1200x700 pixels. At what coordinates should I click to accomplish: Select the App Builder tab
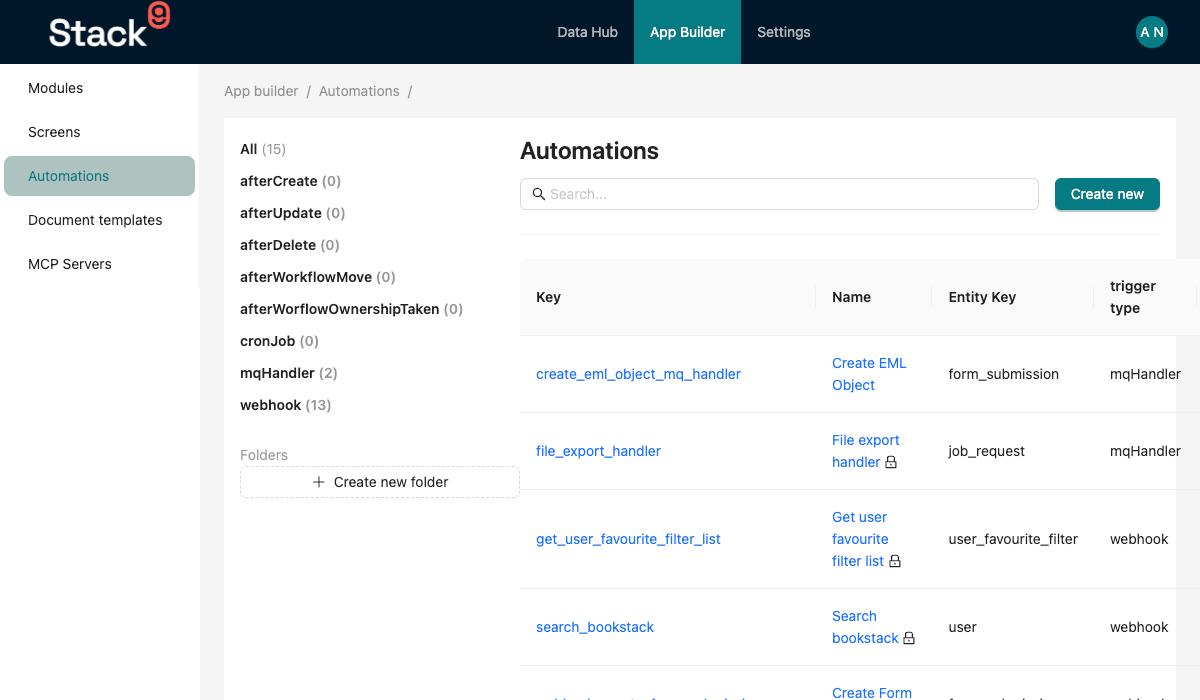pos(687,32)
